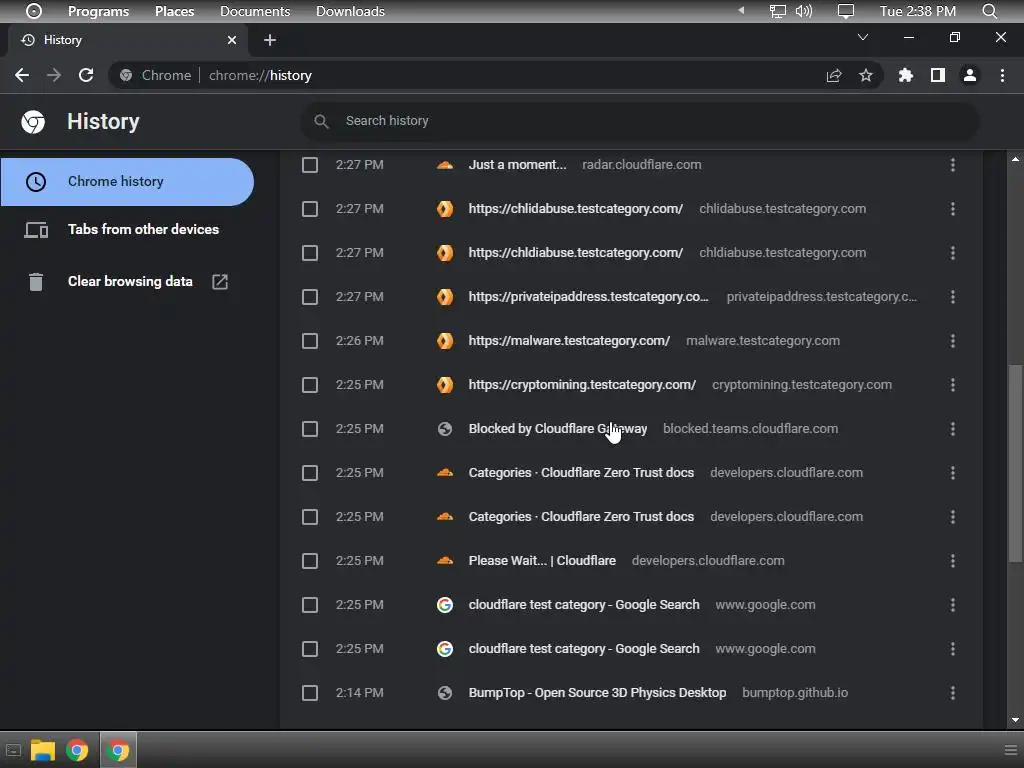Screen dimensions: 1024x768
Task: Check the Blocked by Cloudflare Gateway checkbox
Action: (310, 429)
